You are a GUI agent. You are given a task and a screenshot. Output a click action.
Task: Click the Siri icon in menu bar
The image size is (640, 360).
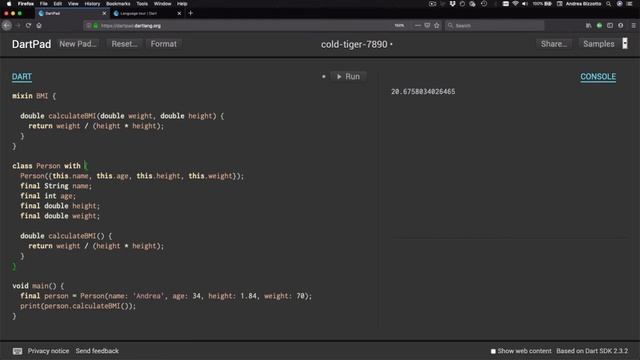(x=620, y=4)
